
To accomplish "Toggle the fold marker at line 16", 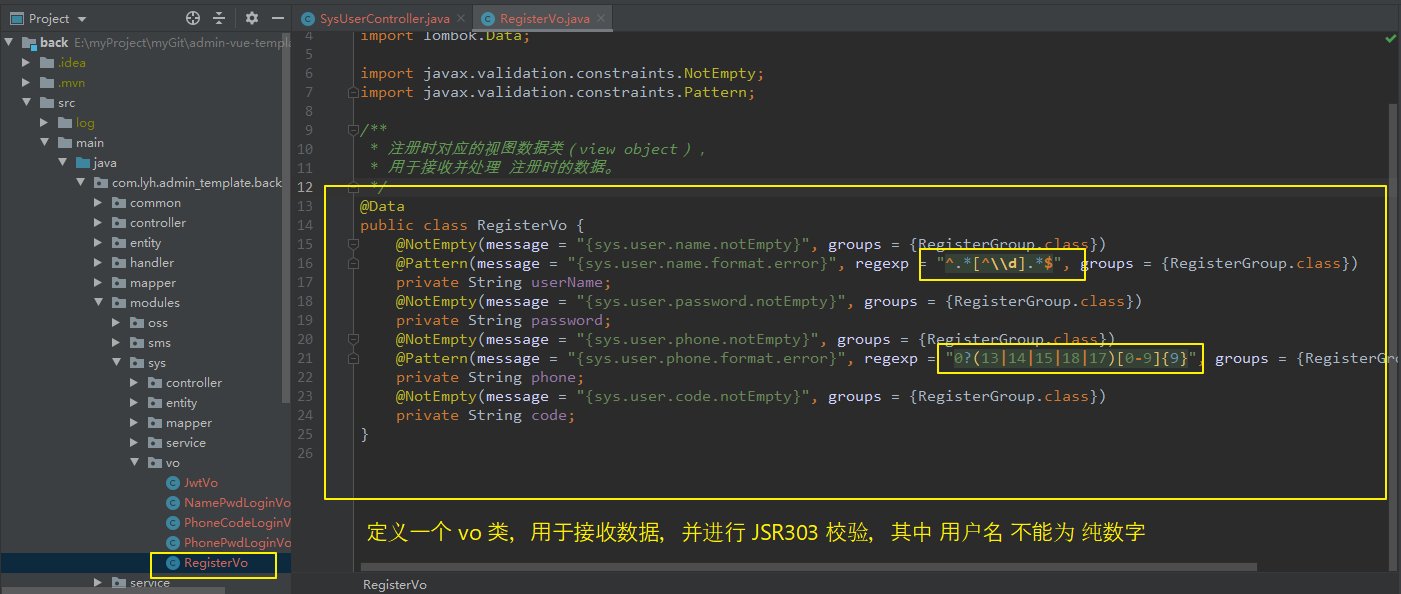I will coord(352,263).
